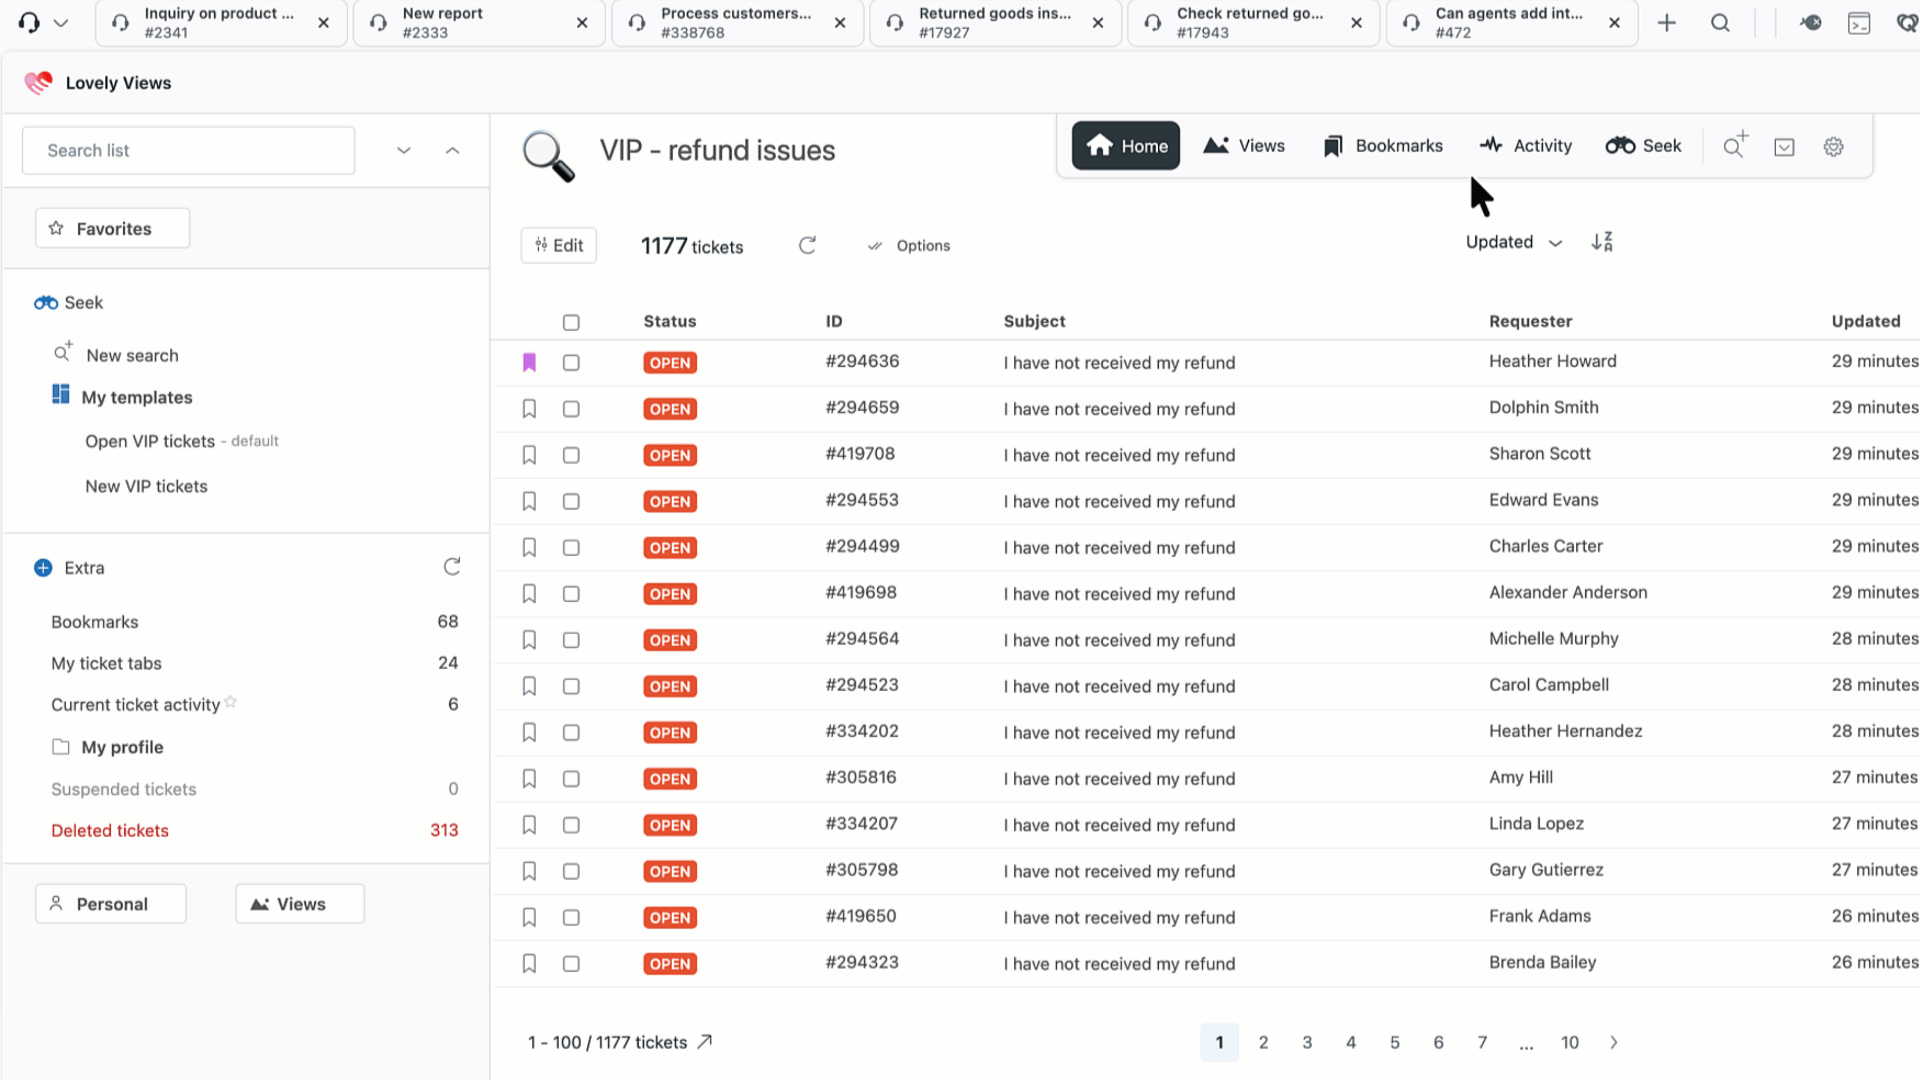Bookmark ticket #294659 from Dolphin Smith

(x=529, y=409)
